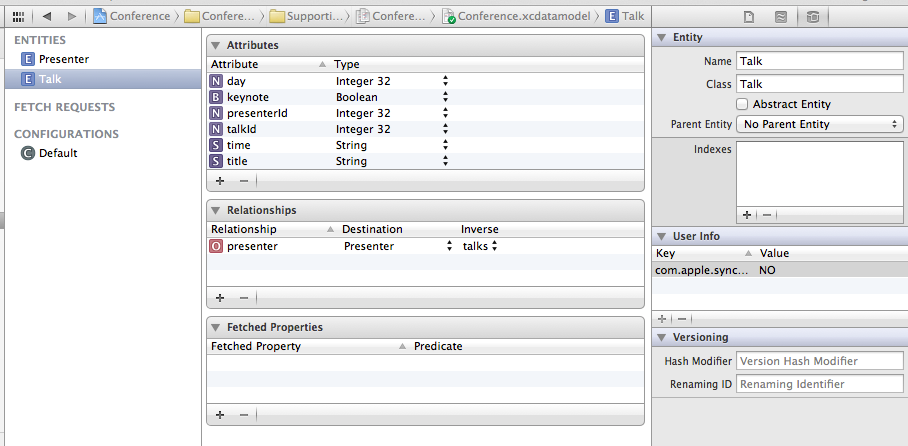Select the Talk entity in sidebar
This screenshot has height=446, width=908.
pos(103,79)
